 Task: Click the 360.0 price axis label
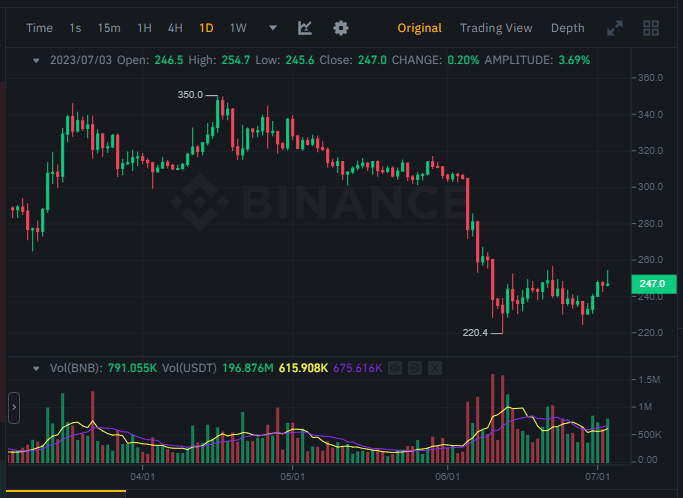click(x=650, y=78)
